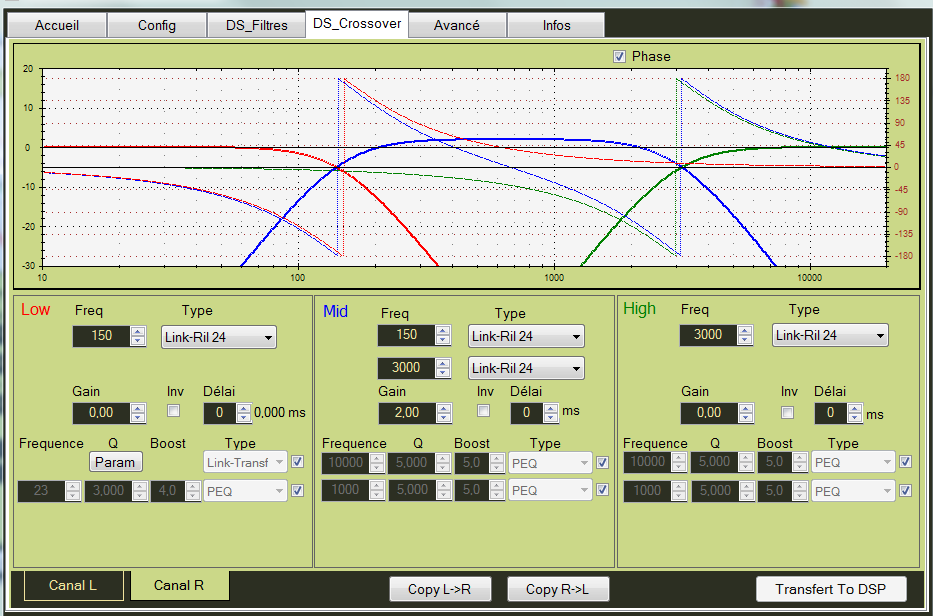Viewport: 933px width, 616px height.
Task: Toggle the Phase checkbox
Action: click(x=619, y=57)
